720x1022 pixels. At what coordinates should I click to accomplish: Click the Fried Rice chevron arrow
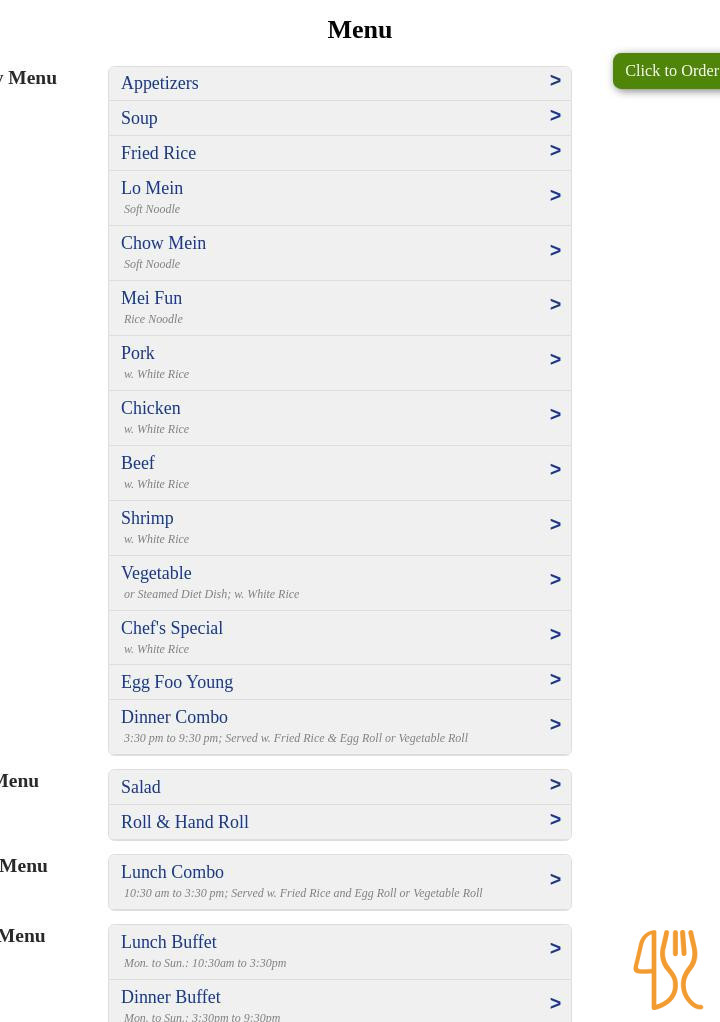pyautogui.click(x=555, y=151)
